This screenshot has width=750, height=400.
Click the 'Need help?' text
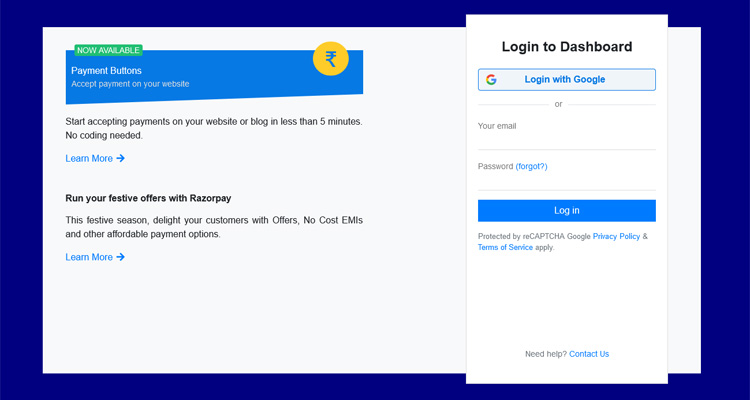[545, 354]
